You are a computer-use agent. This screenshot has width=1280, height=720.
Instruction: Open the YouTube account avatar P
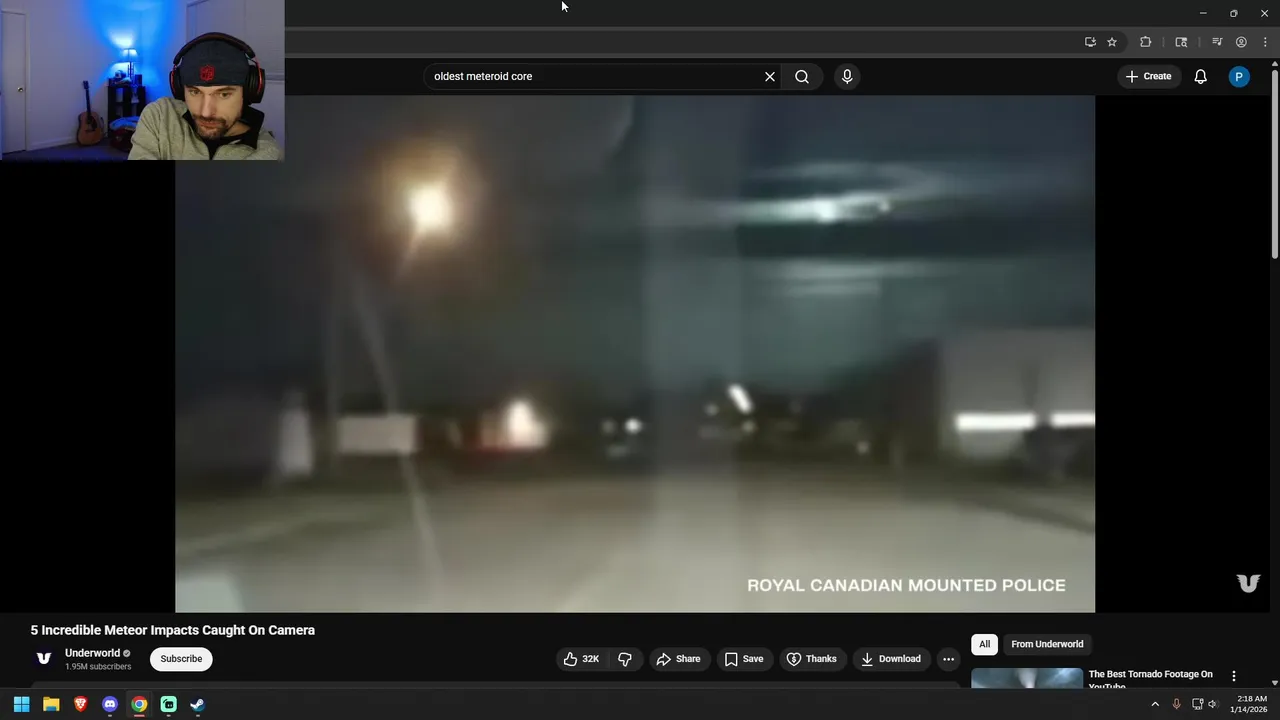click(x=1239, y=77)
